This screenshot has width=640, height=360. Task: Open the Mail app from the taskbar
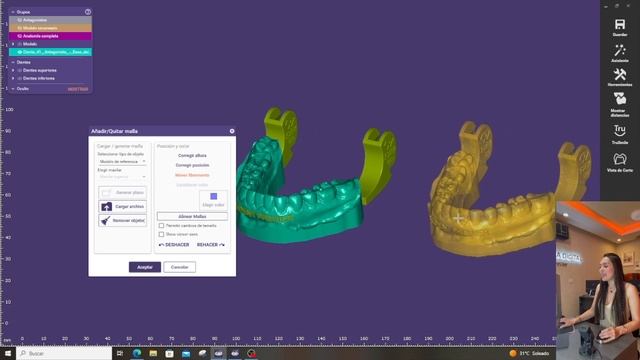click(x=186, y=353)
